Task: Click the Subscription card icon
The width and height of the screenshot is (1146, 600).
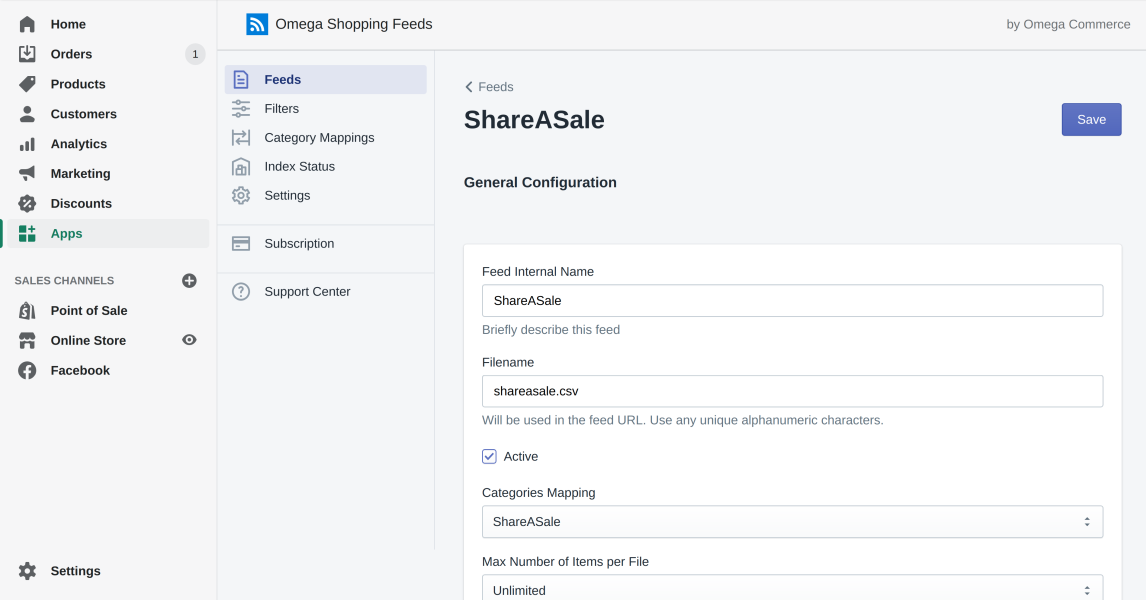Action: click(x=240, y=243)
